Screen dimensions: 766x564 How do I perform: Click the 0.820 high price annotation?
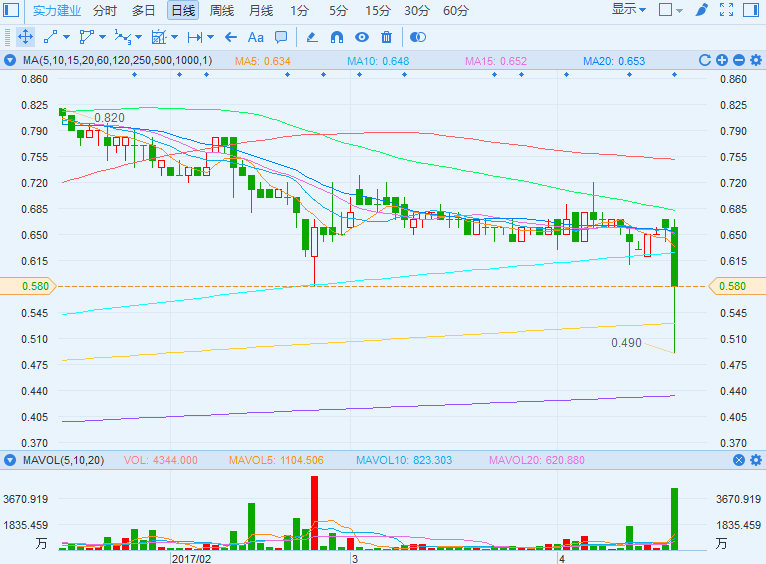coord(109,118)
